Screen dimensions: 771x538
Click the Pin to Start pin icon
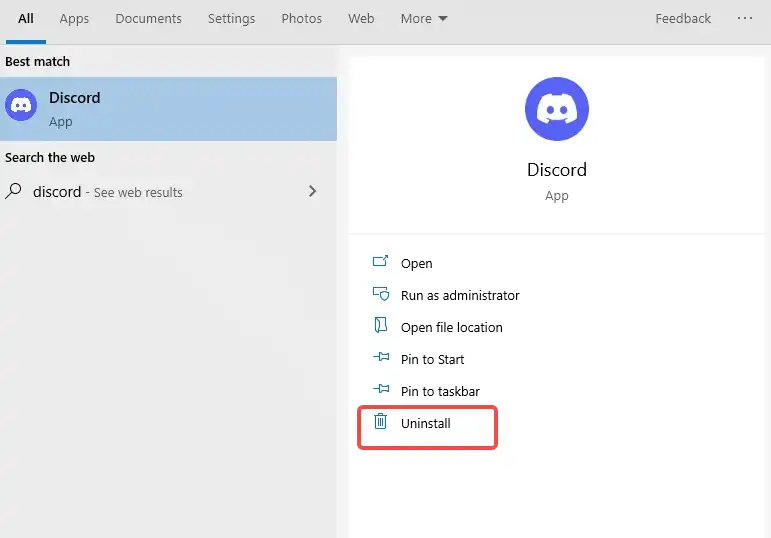[x=381, y=357]
